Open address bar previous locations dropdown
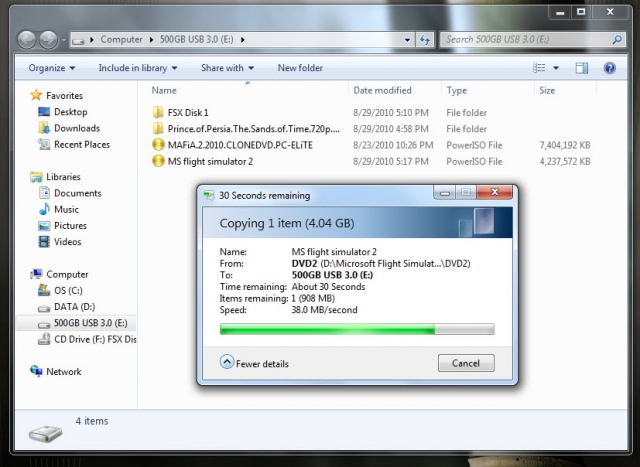This screenshot has width=640, height=467. (x=407, y=40)
